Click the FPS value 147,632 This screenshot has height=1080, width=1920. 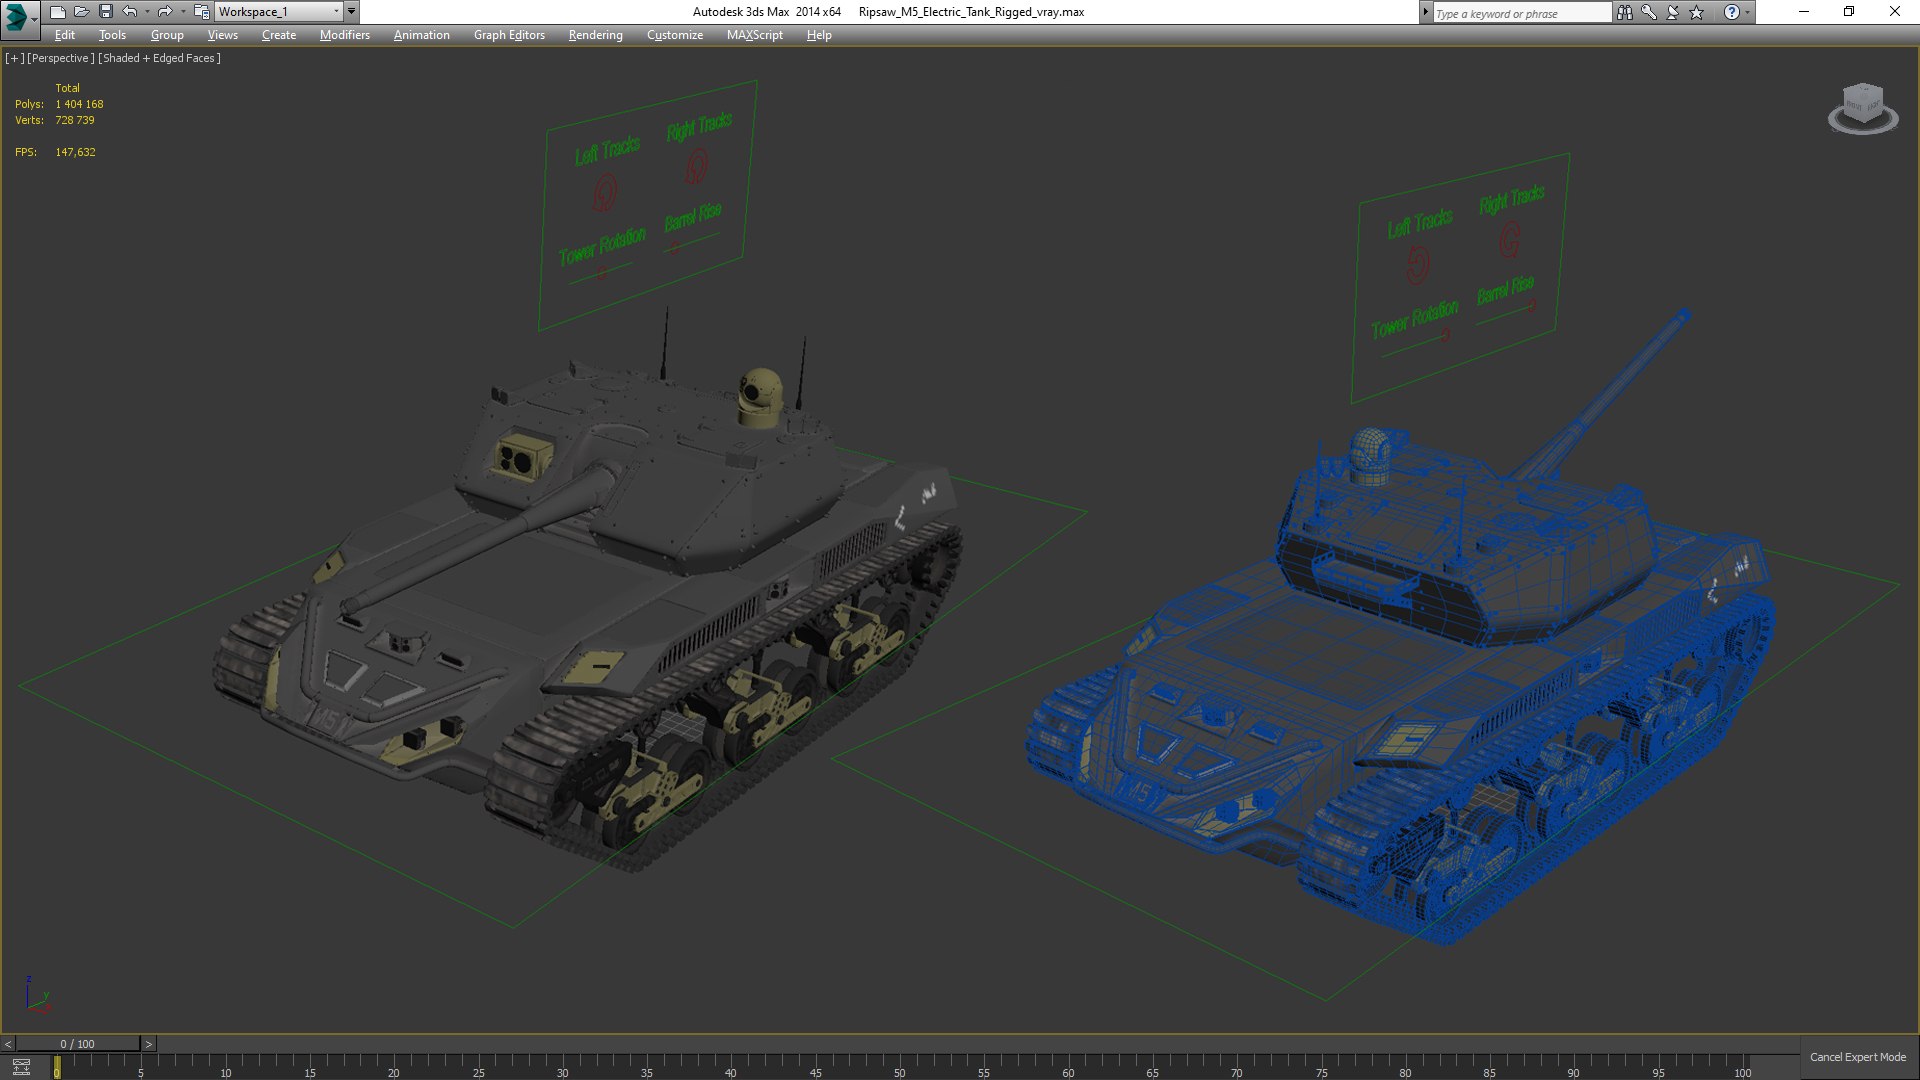click(75, 152)
